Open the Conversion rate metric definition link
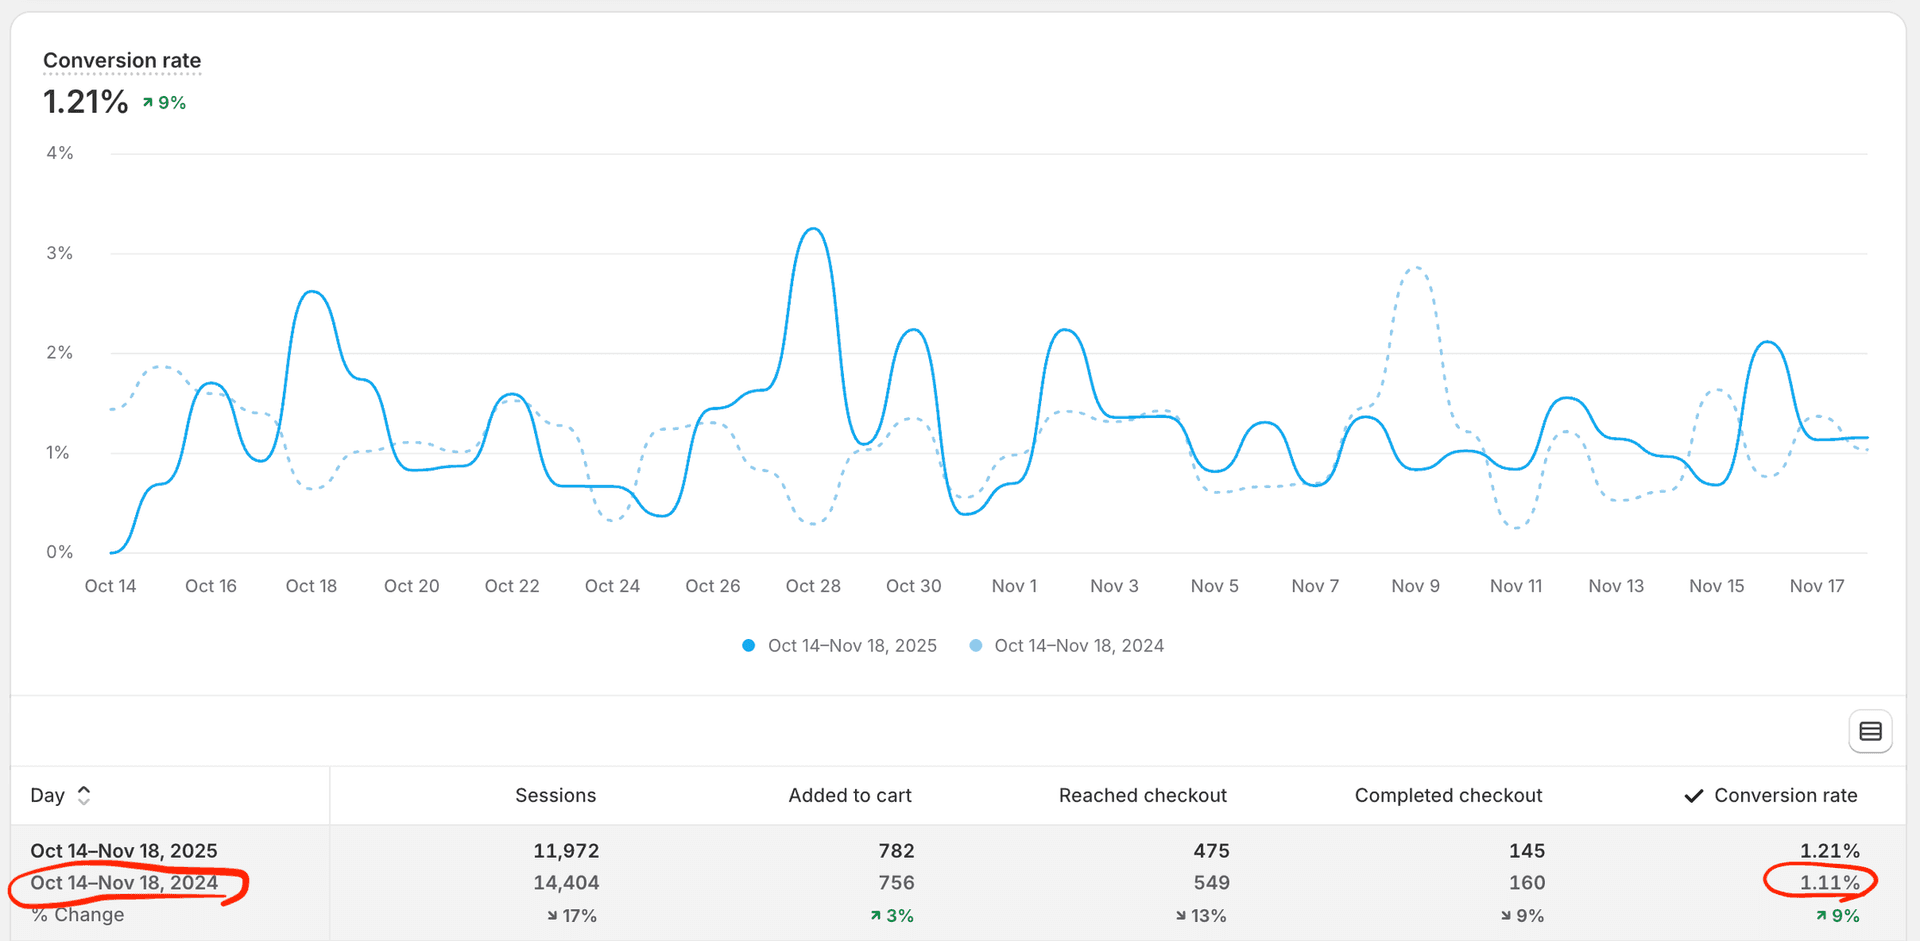This screenshot has height=941, width=1920. tap(121, 60)
